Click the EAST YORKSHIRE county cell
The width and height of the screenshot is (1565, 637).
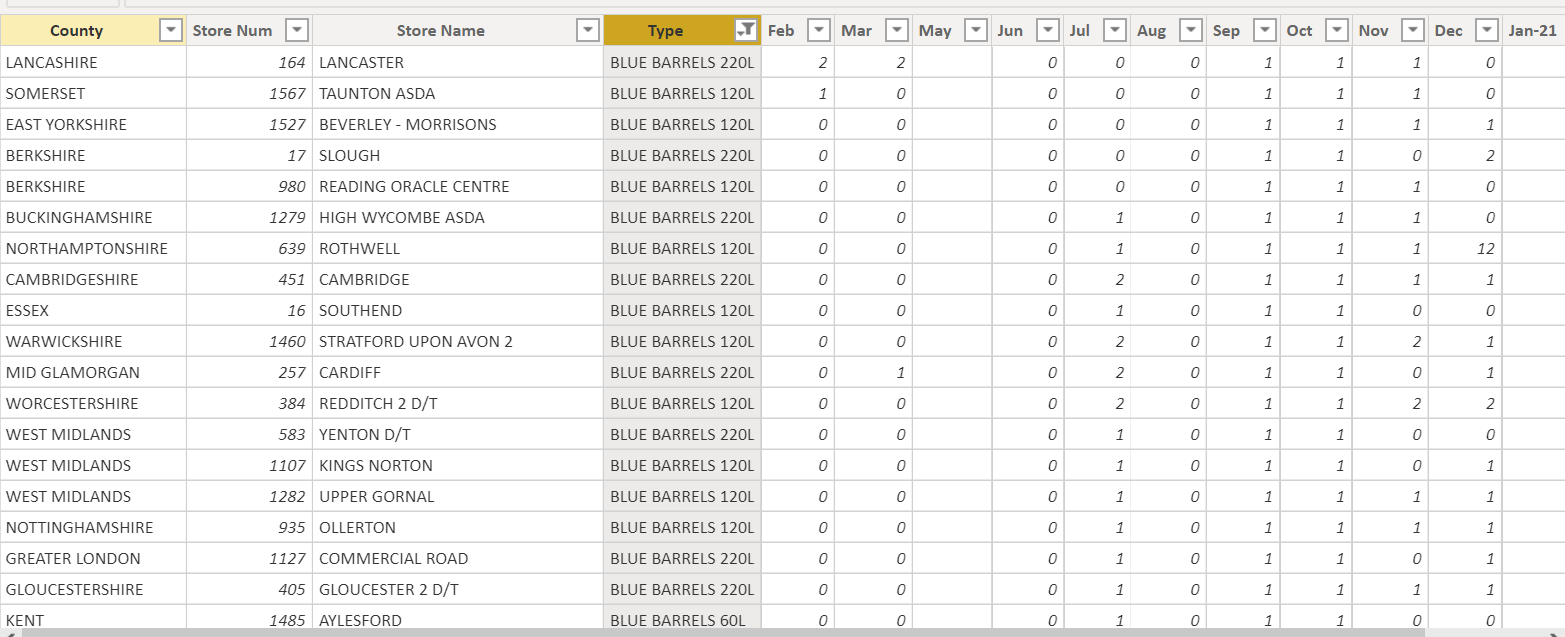[93, 124]
